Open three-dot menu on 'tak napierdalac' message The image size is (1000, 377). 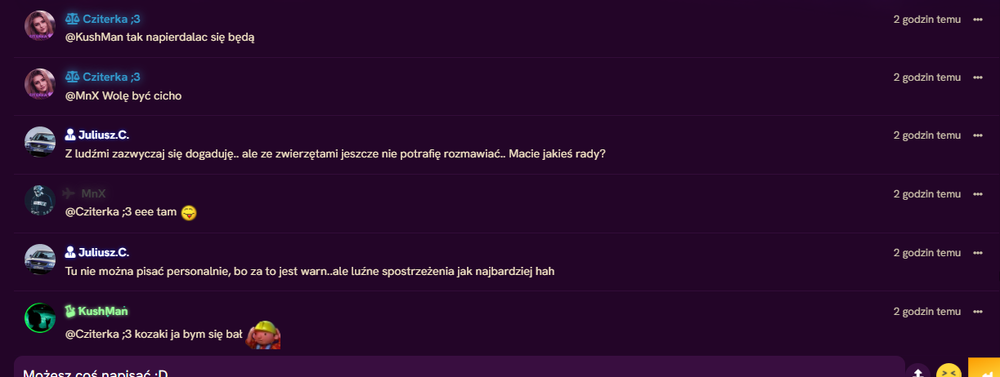(x=978, y=19)
